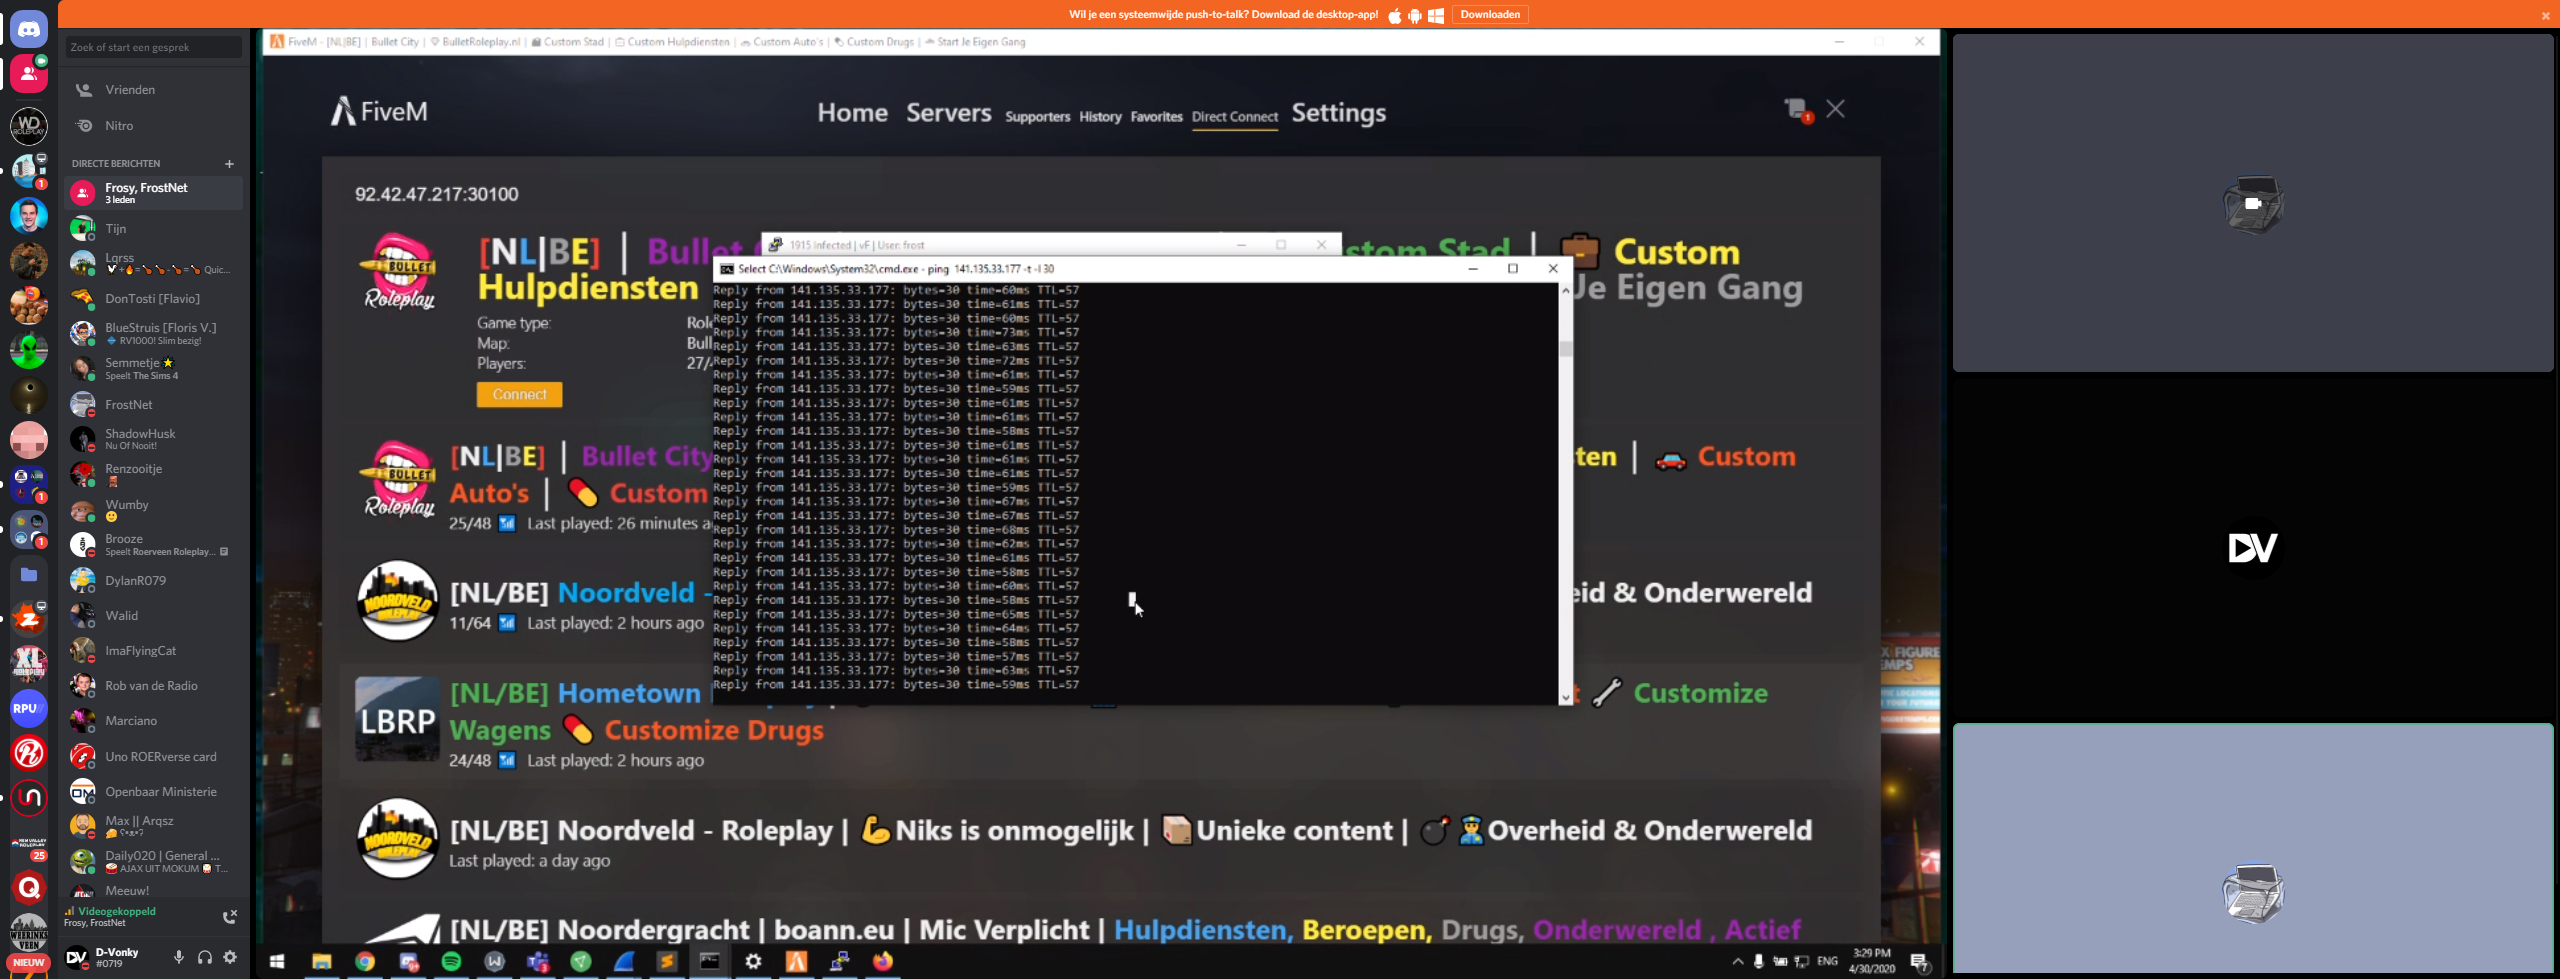This screenshot has height=979, width=2560.
Task: Click the Downloaden button in banner
Action: point(1489,15)
